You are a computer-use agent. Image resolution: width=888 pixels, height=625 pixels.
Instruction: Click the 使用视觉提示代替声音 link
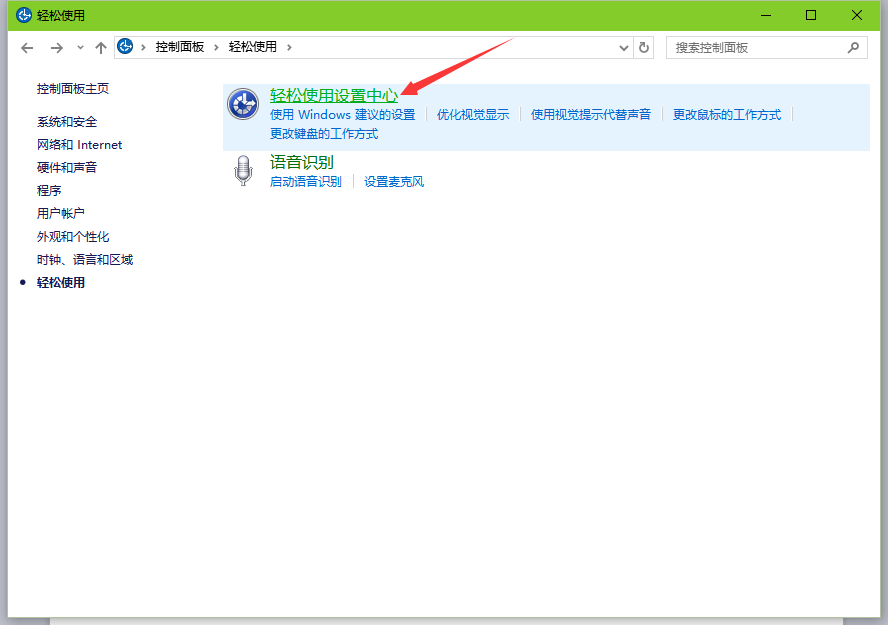pyautogui.click(x=591, y=115)
